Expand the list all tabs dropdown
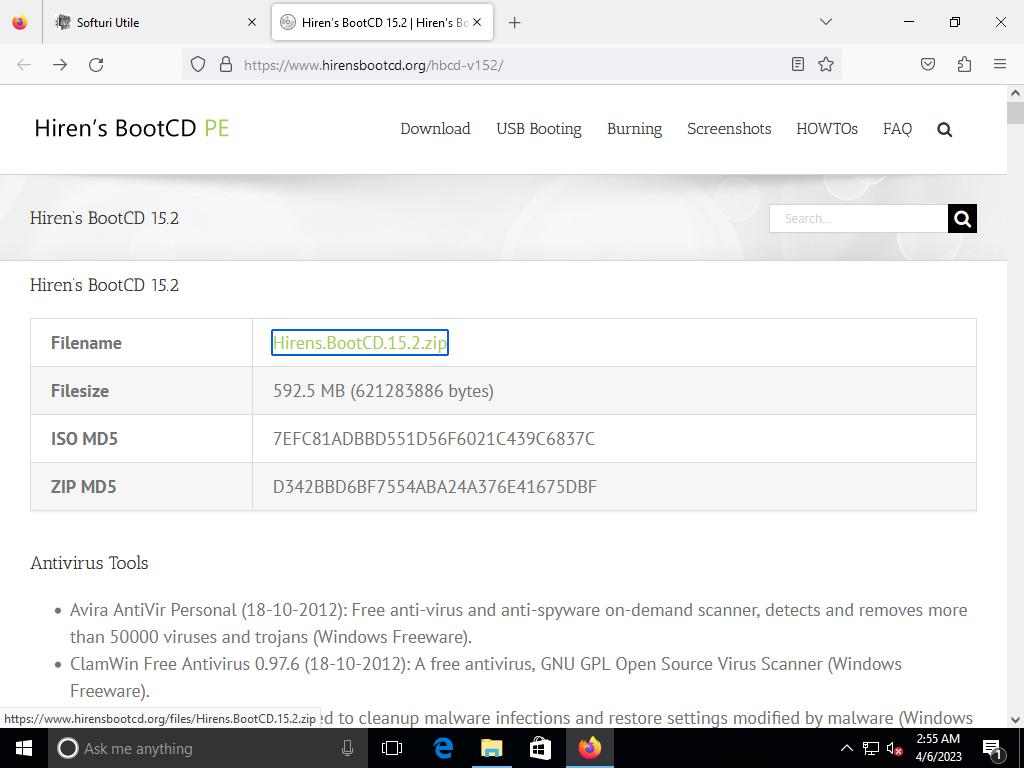 (825, 22)
